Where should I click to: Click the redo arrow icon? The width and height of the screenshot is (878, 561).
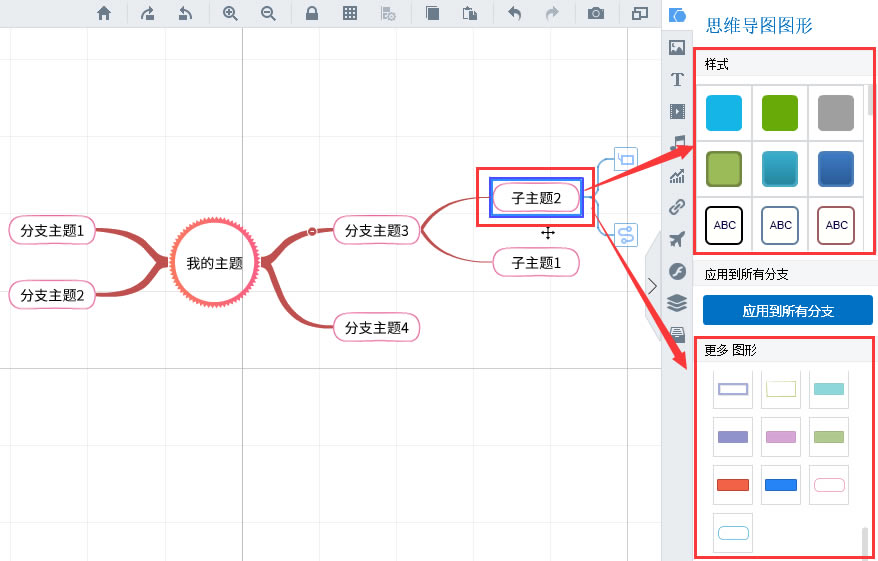(x=552, y=13)
